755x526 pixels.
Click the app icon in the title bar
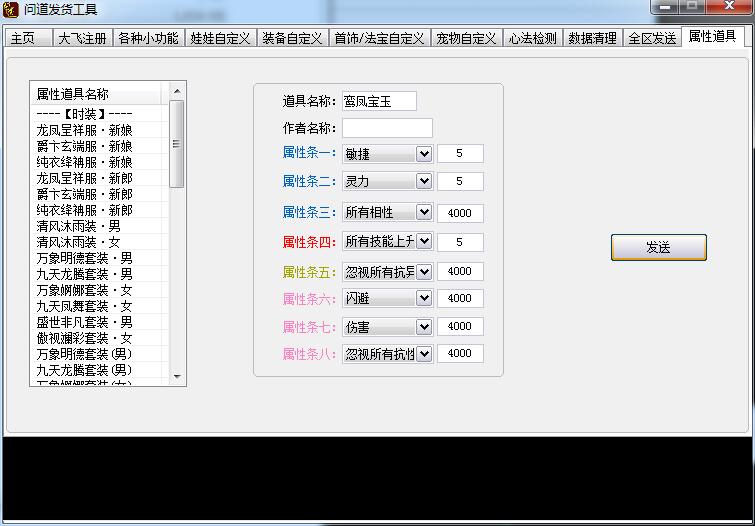point(11,10)
